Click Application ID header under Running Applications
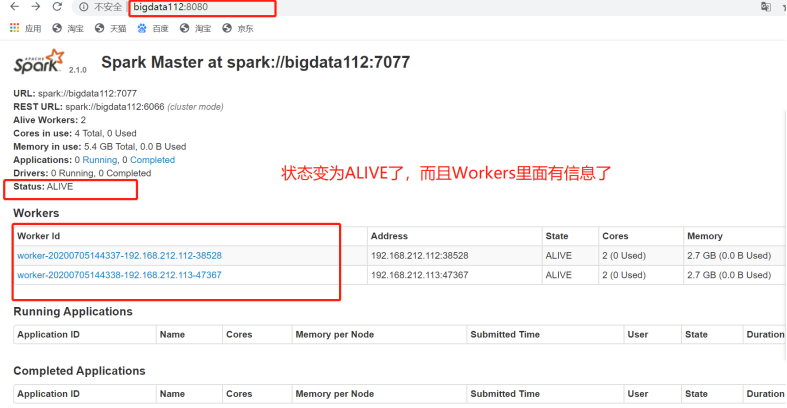This screenshot has width=787, height=408. click(x=48, y=335)
